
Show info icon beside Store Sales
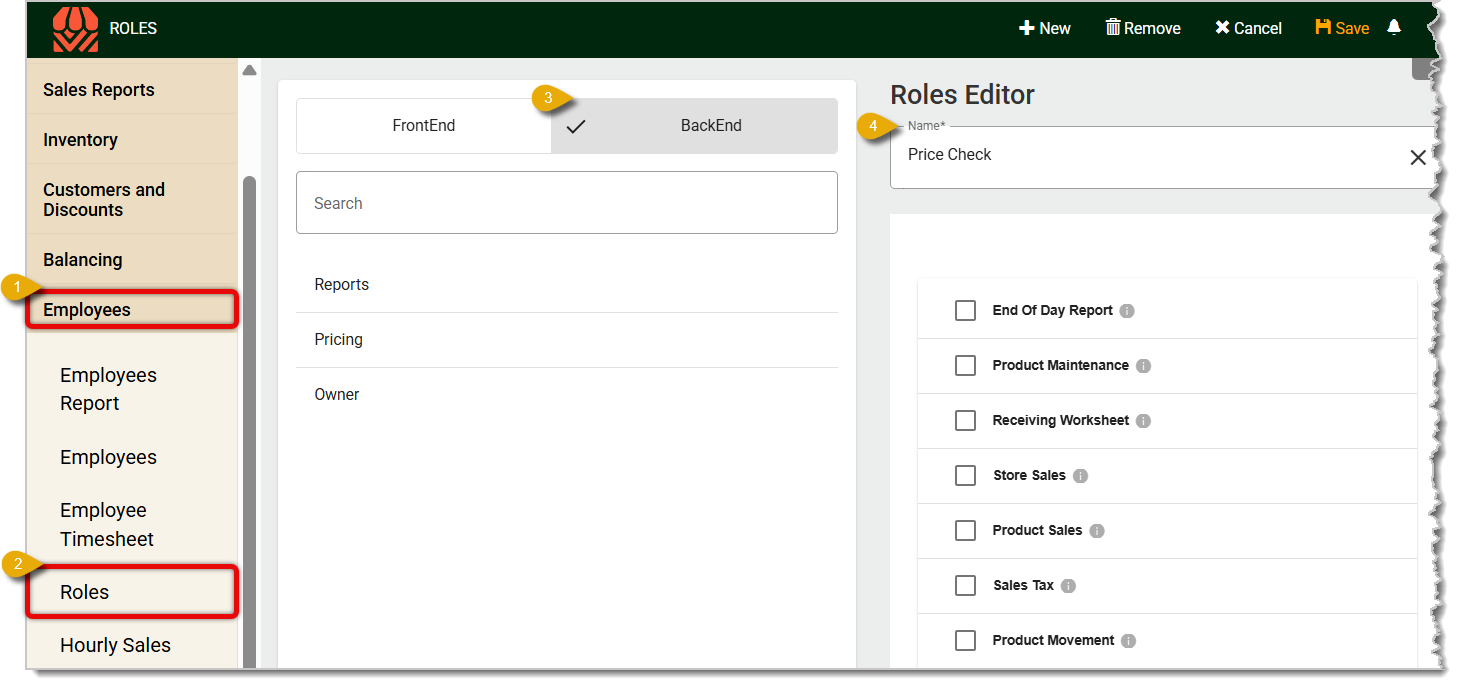[x=1080, y=476]
